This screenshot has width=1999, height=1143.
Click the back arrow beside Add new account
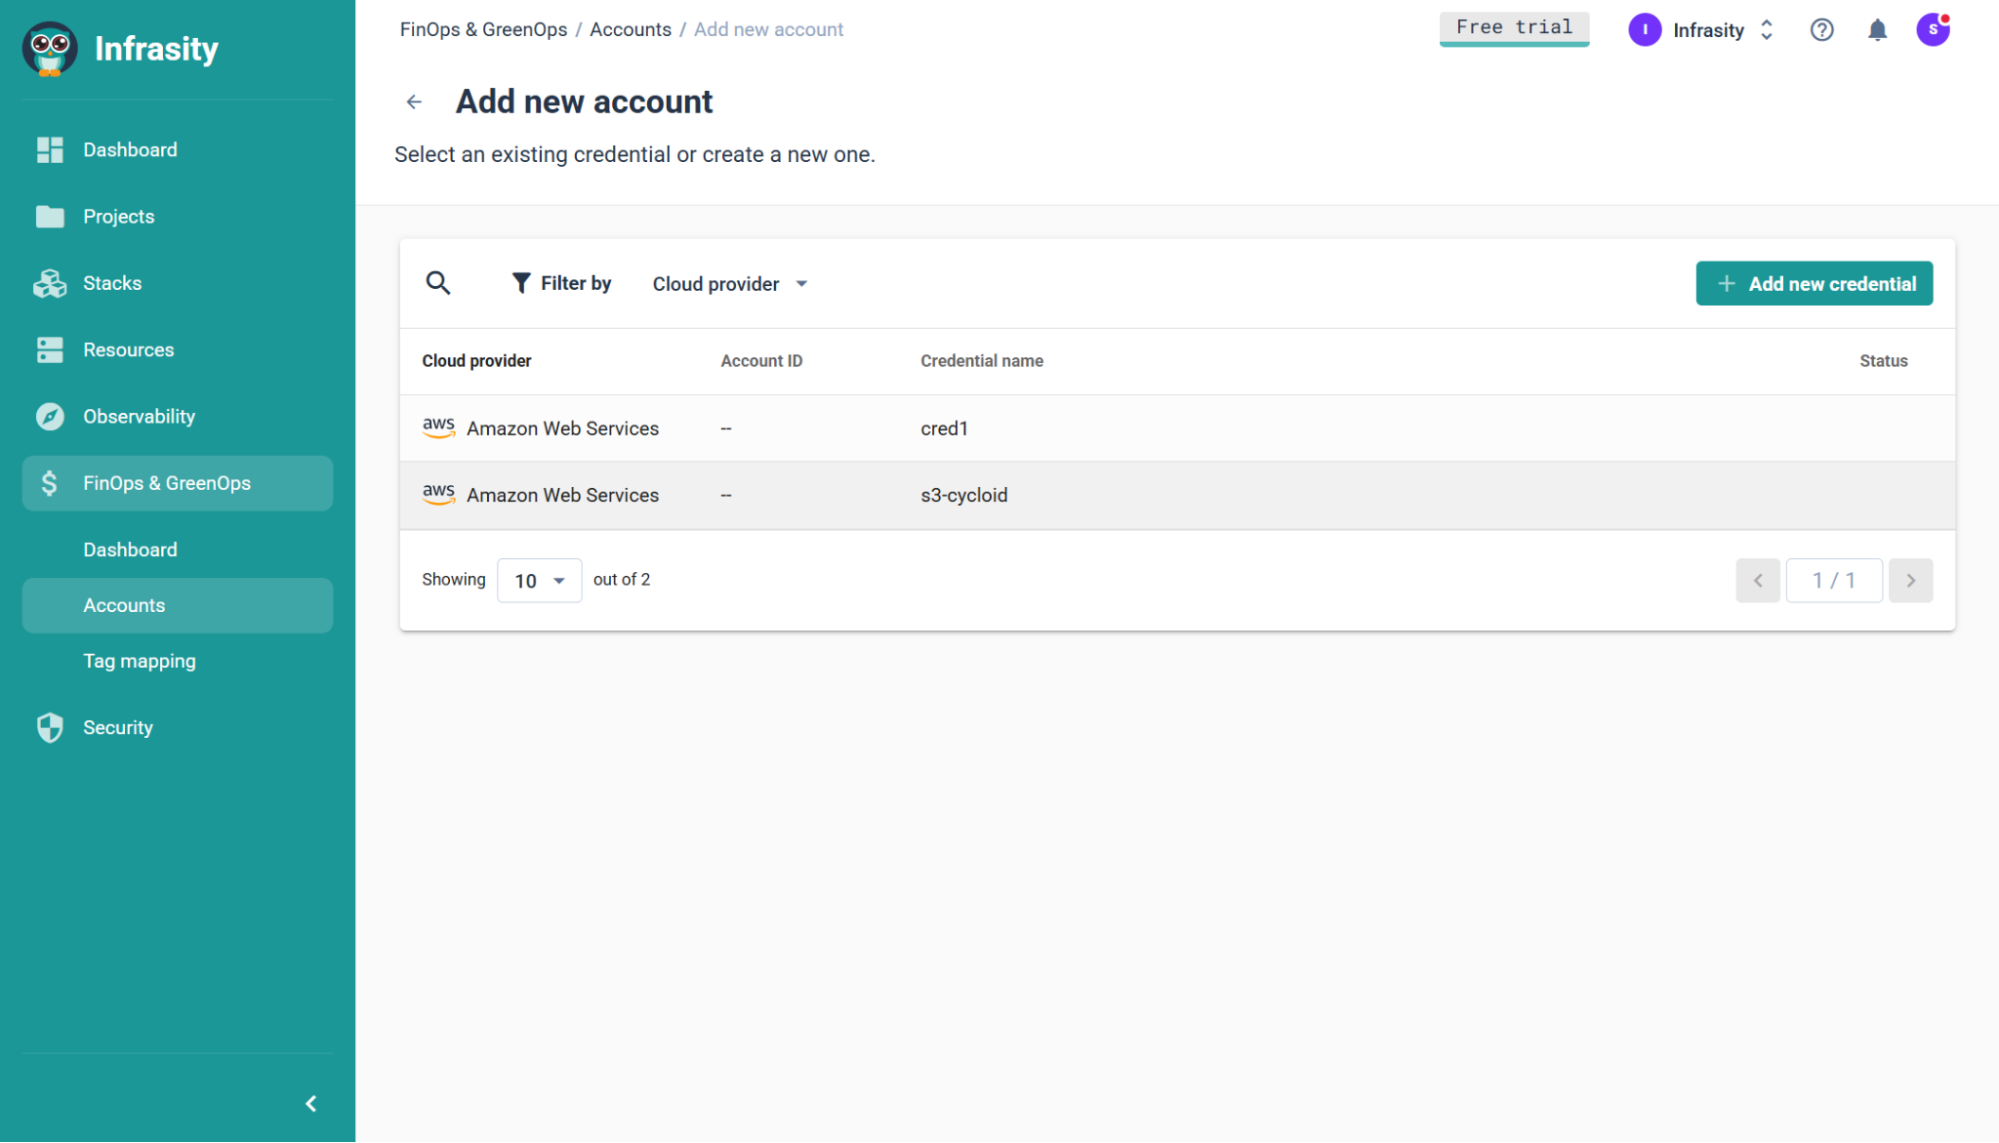point(414,102)
